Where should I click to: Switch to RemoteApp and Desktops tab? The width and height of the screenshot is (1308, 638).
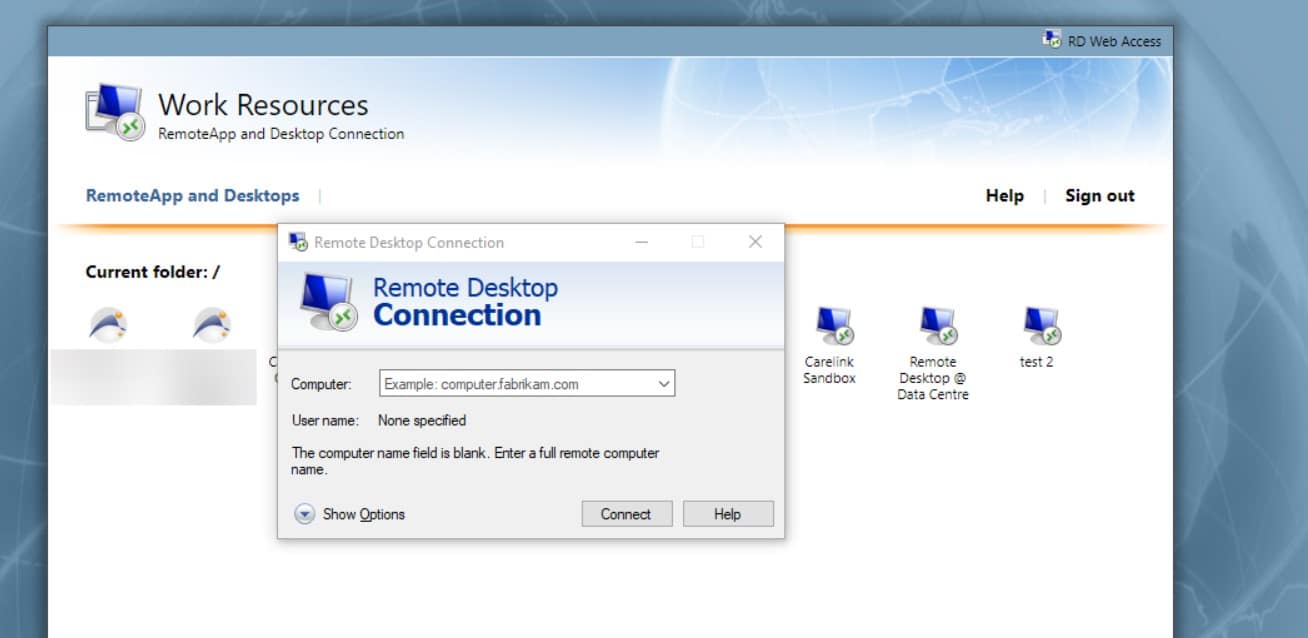point(192,196)
